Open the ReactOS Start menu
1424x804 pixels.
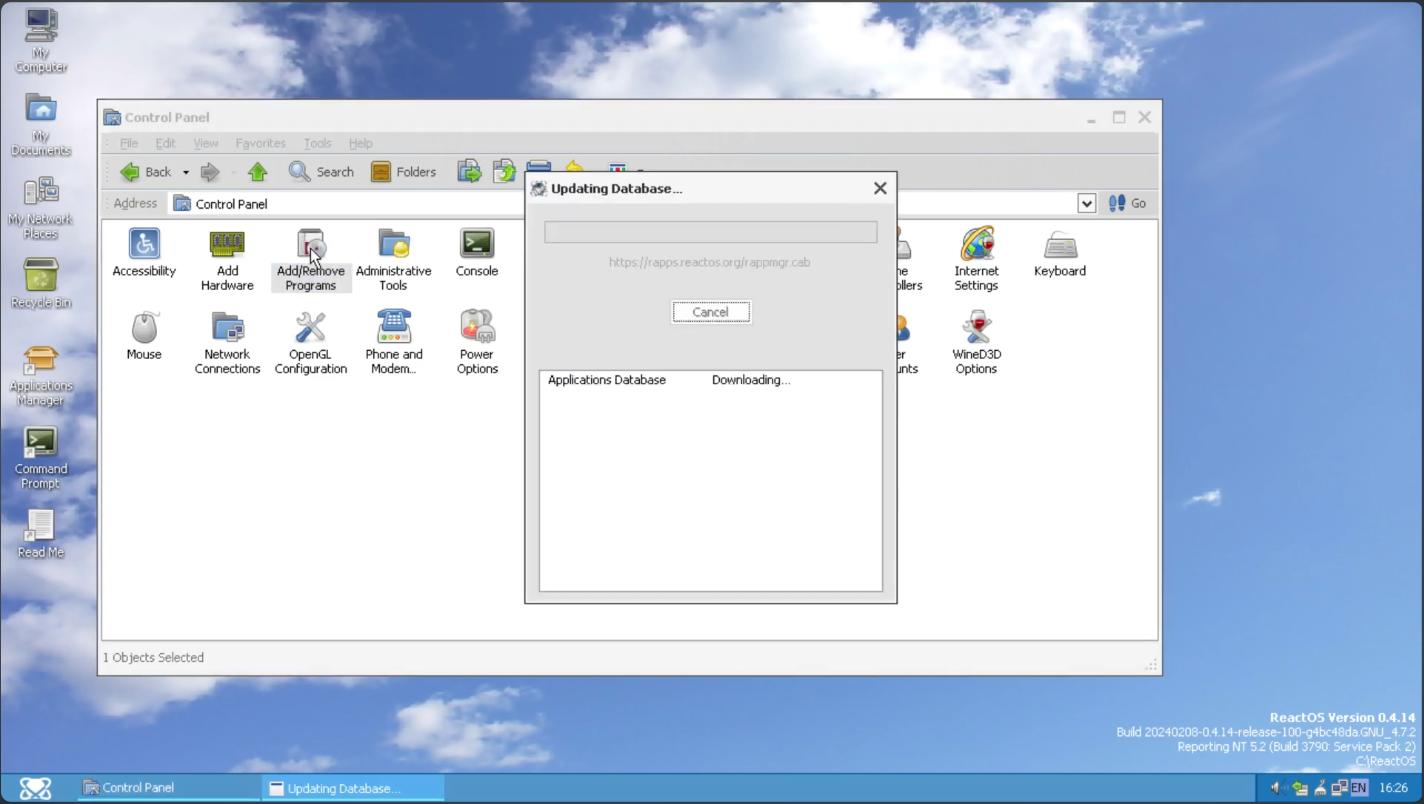click(x=35, y=788)
